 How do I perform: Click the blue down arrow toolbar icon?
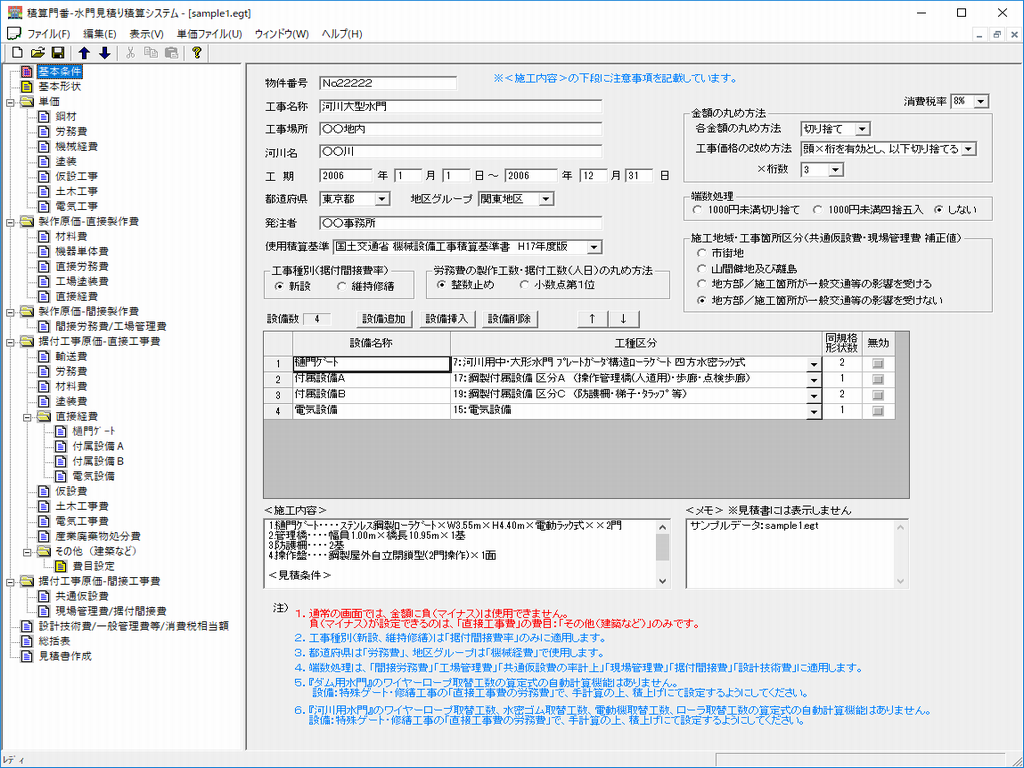pyautogui.click(x=105, y=52)
